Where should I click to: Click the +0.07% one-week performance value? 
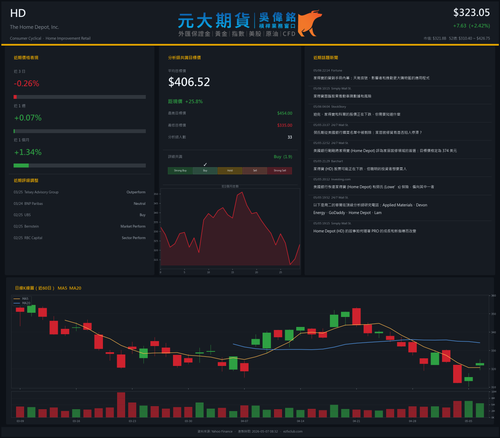click(28, 118)
